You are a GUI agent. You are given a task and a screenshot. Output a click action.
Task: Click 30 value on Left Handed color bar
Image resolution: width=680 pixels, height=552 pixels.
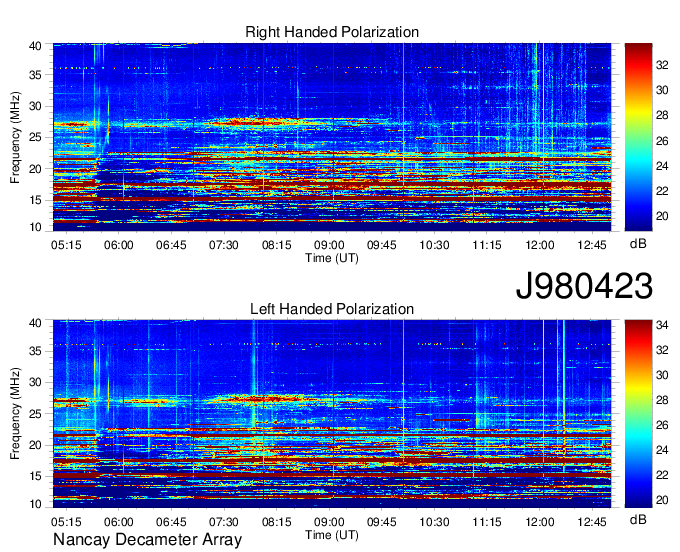662,375
